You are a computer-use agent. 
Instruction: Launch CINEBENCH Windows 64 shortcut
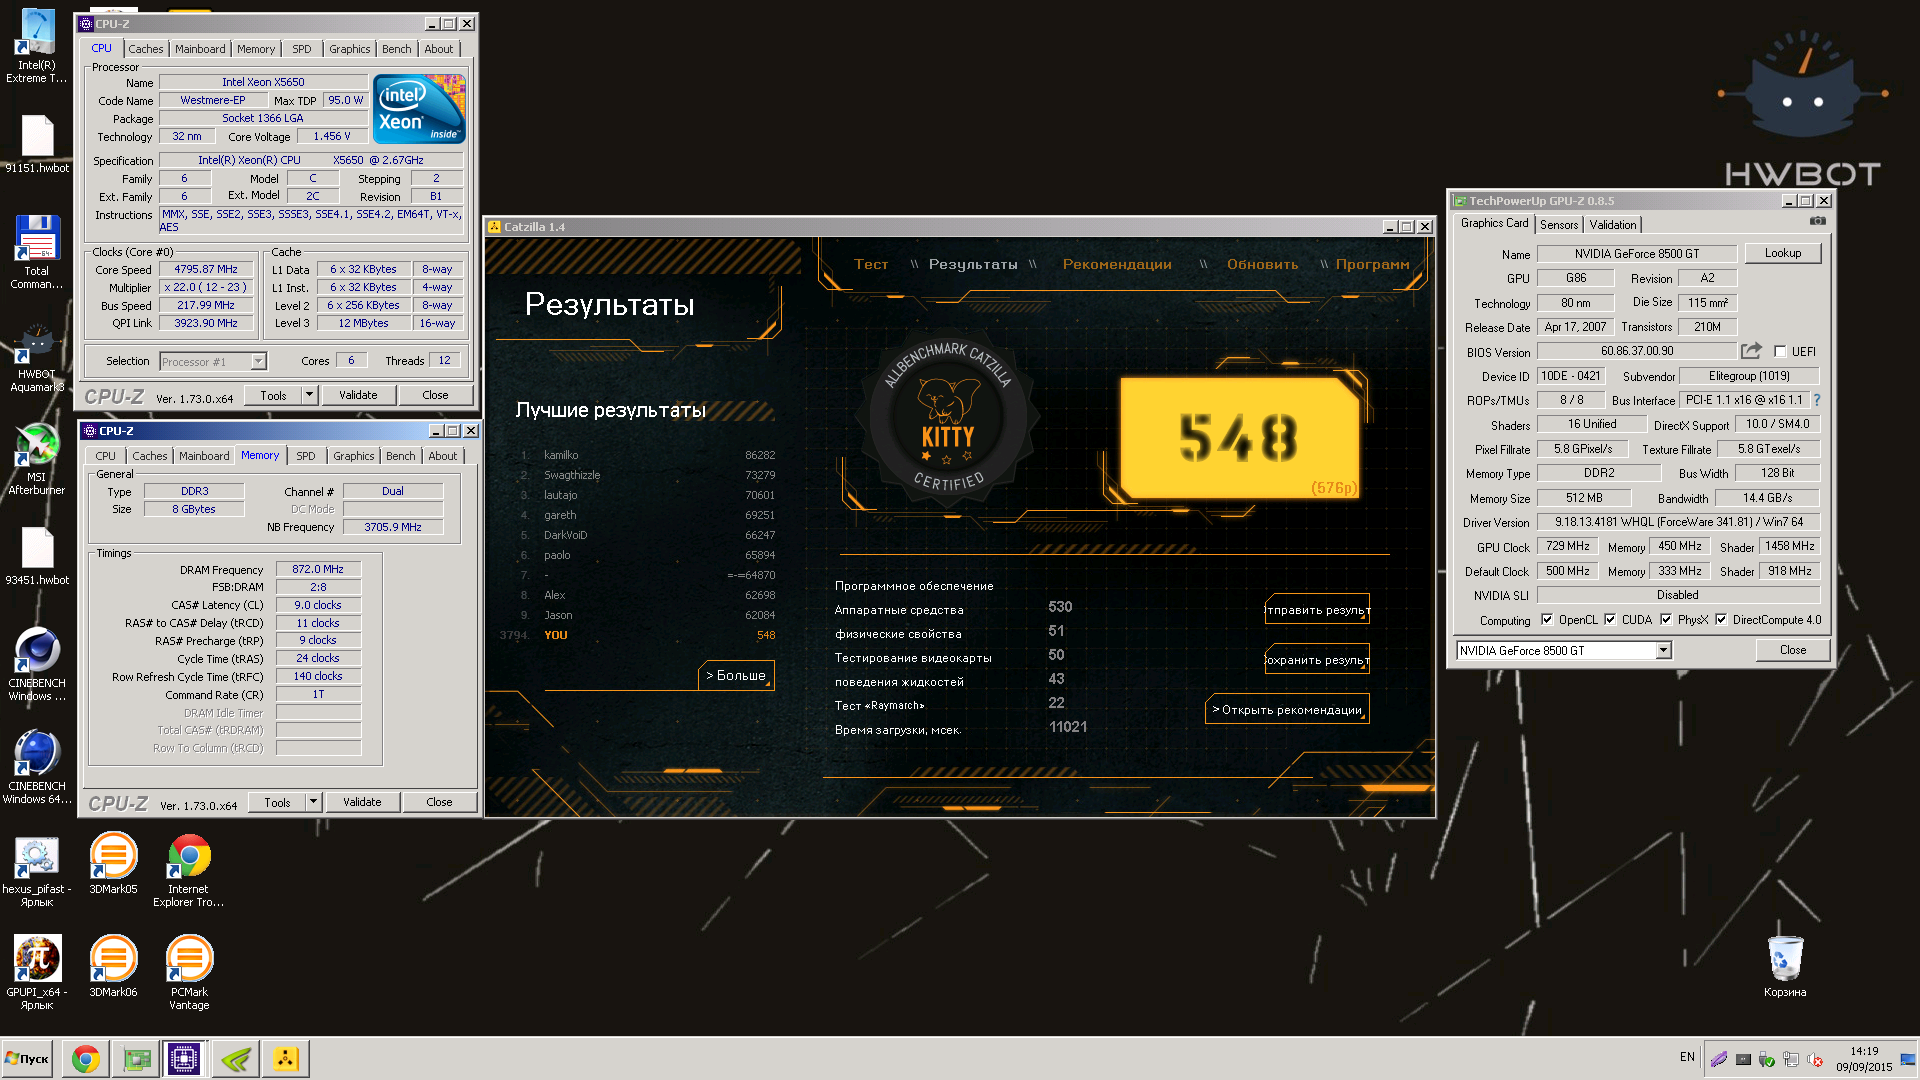coord(37,767)
